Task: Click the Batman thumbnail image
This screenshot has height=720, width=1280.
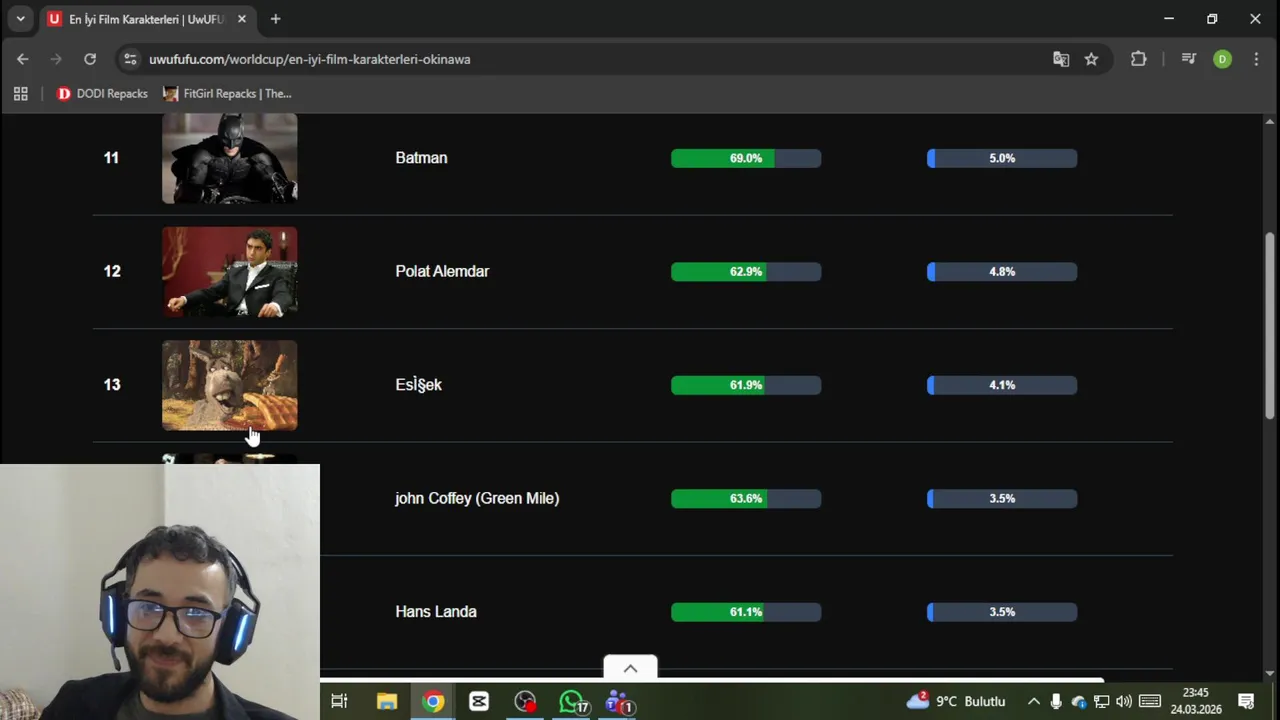Action: pyautogui.click(x=230, y=158)
